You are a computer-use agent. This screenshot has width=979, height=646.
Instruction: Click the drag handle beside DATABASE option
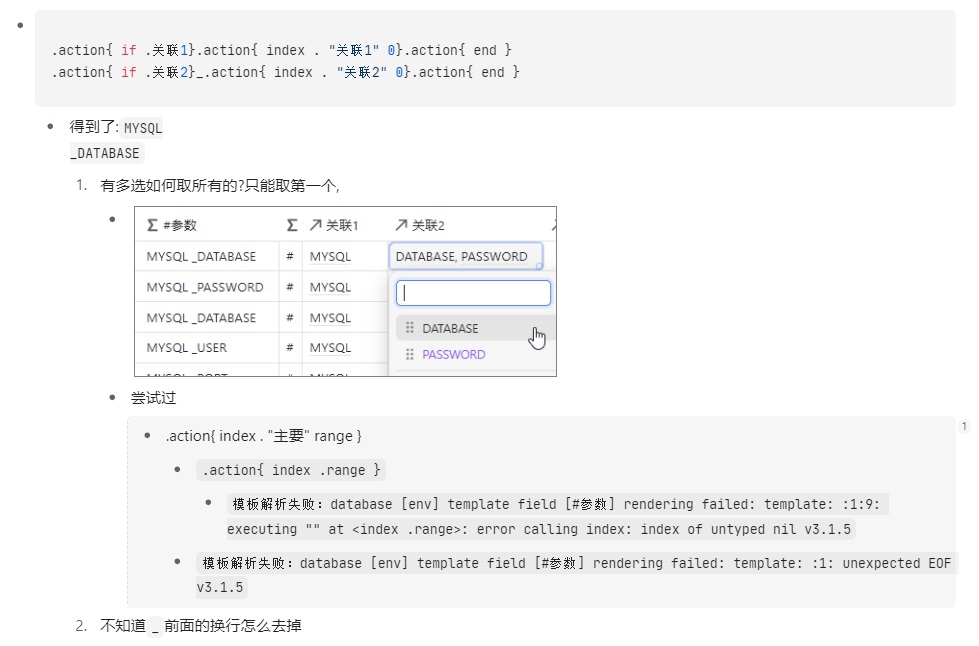[408, 326]
